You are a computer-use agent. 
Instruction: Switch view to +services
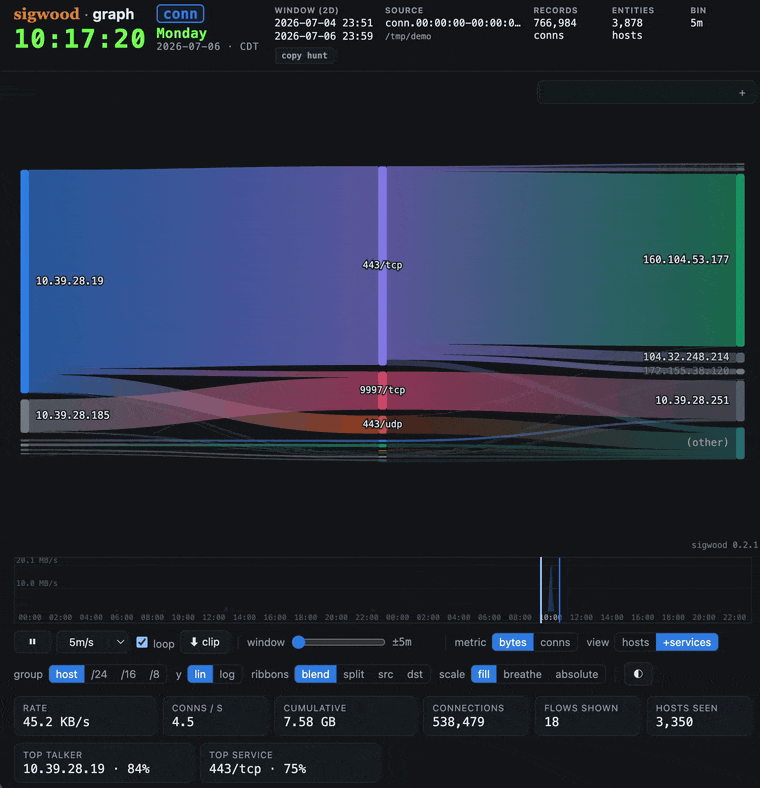coord(687,642)
